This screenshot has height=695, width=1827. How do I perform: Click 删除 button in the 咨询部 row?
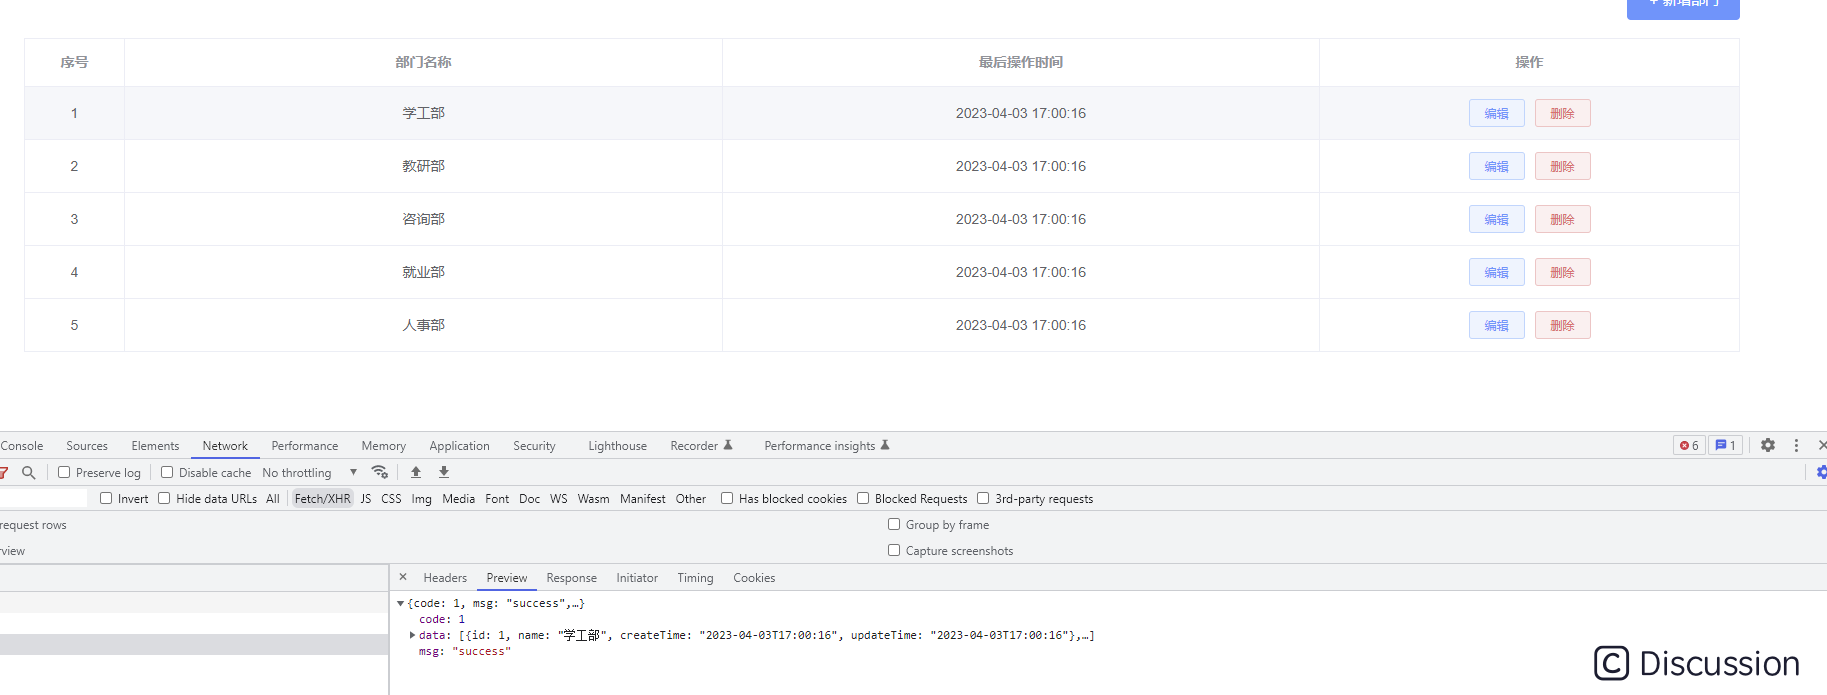1562,219
